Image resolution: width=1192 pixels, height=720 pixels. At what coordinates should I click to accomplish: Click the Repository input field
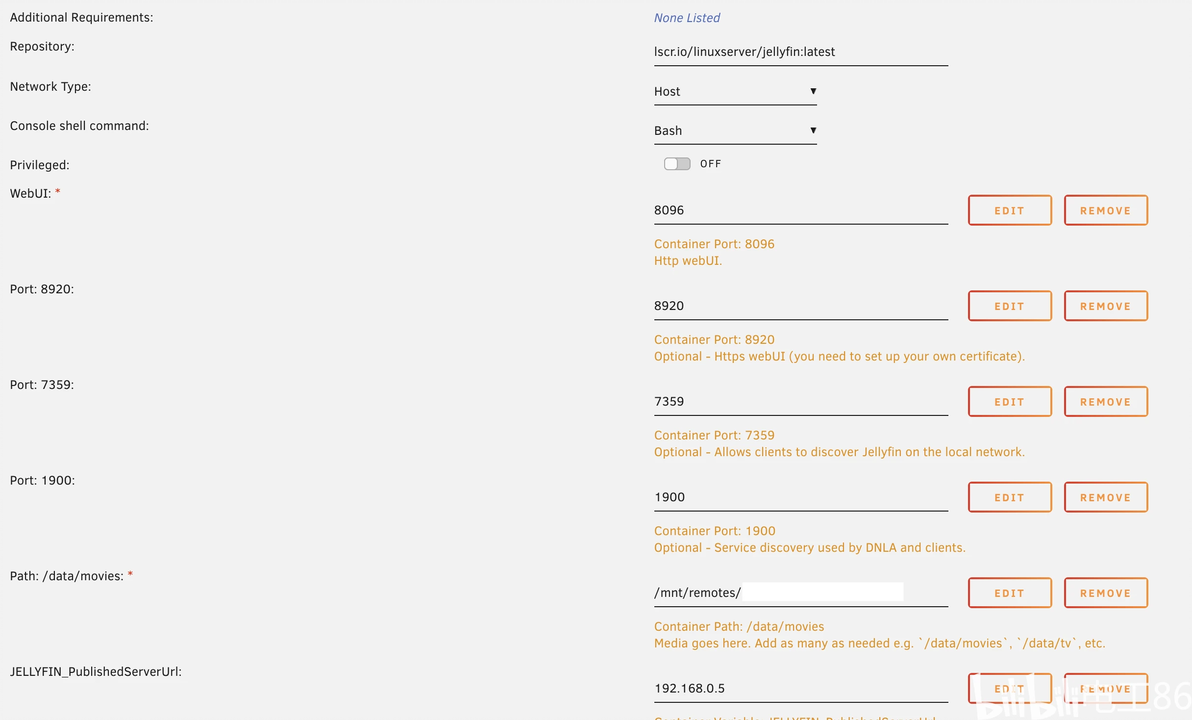[x=800, y=52]
